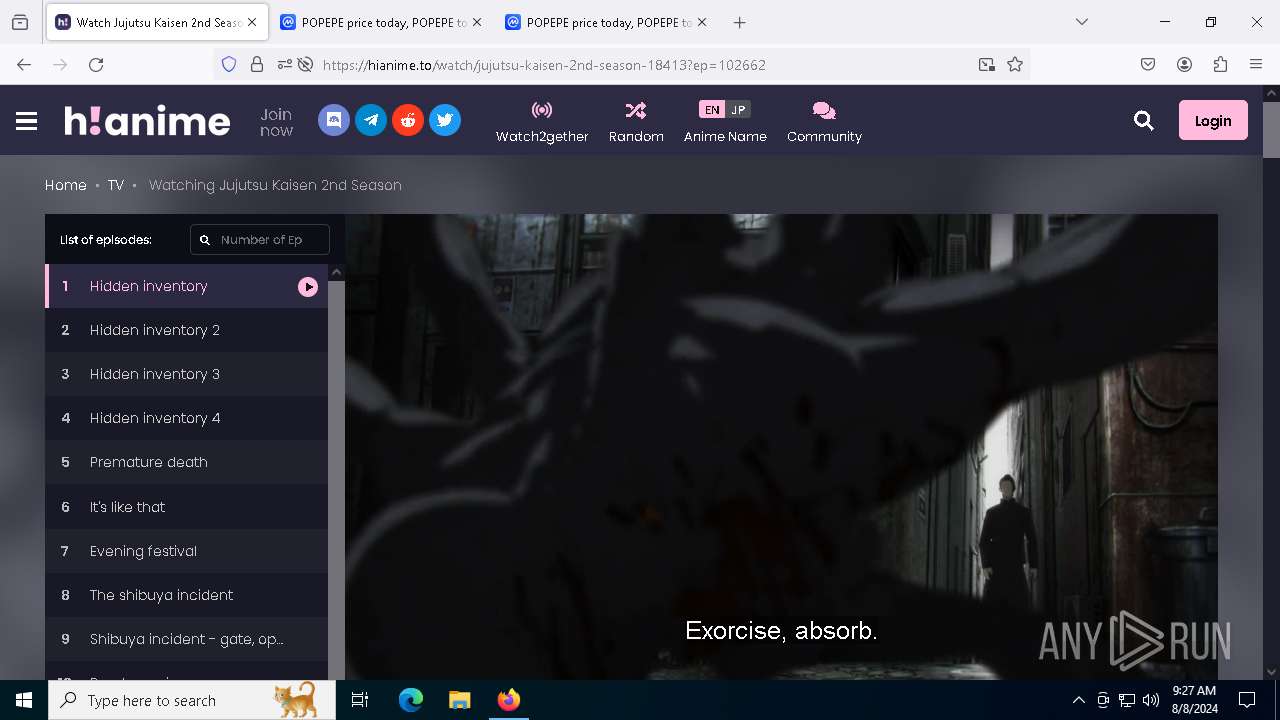Screen dimensions: 1280x720
Task: Select episode 9 Shibuya incident - gate
Action: coord(186,639)
